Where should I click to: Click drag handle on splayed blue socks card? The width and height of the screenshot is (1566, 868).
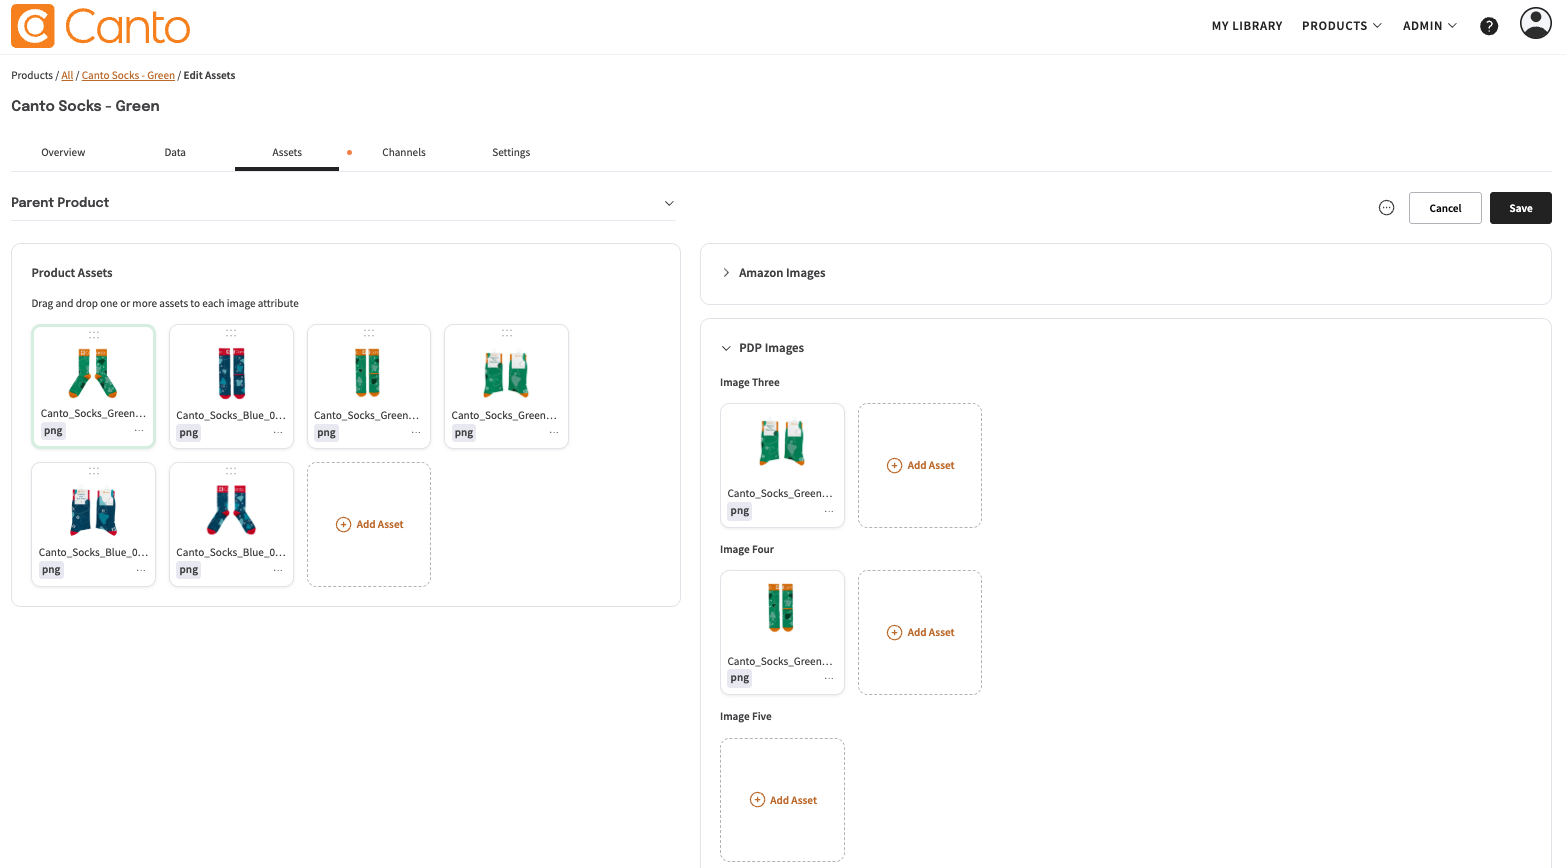(231, 470)
